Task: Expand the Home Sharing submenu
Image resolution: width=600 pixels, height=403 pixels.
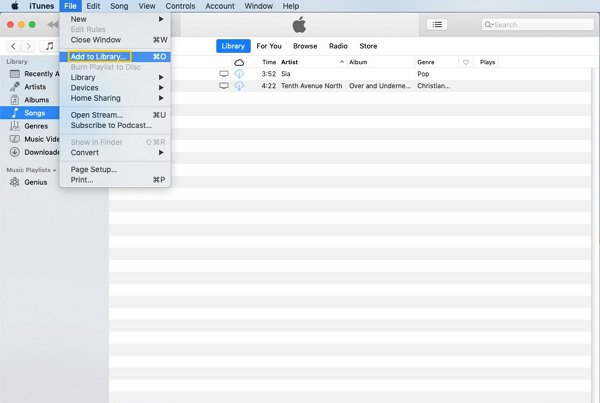Action: 115,98
